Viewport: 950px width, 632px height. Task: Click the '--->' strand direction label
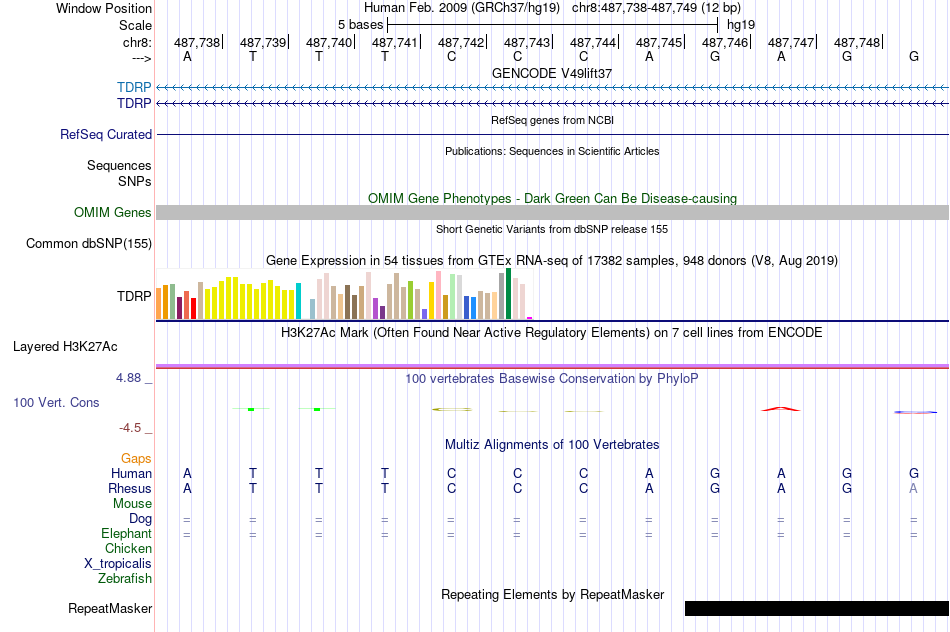point(141,58)
